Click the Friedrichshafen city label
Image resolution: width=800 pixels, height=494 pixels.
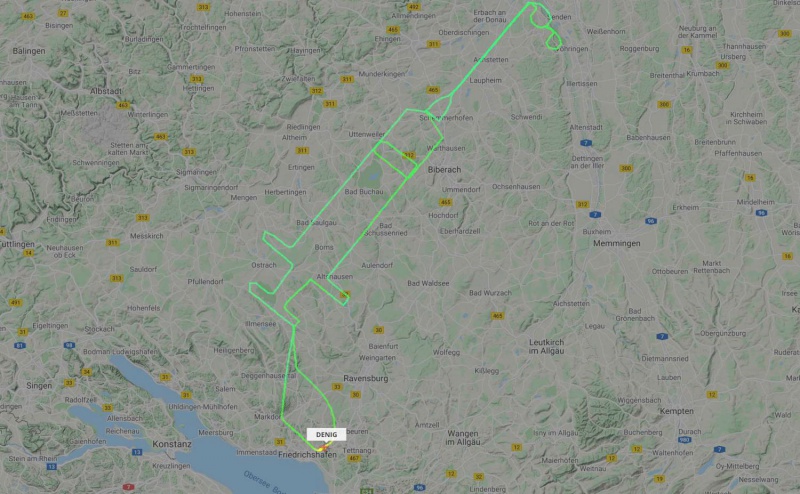click(307, 454)
